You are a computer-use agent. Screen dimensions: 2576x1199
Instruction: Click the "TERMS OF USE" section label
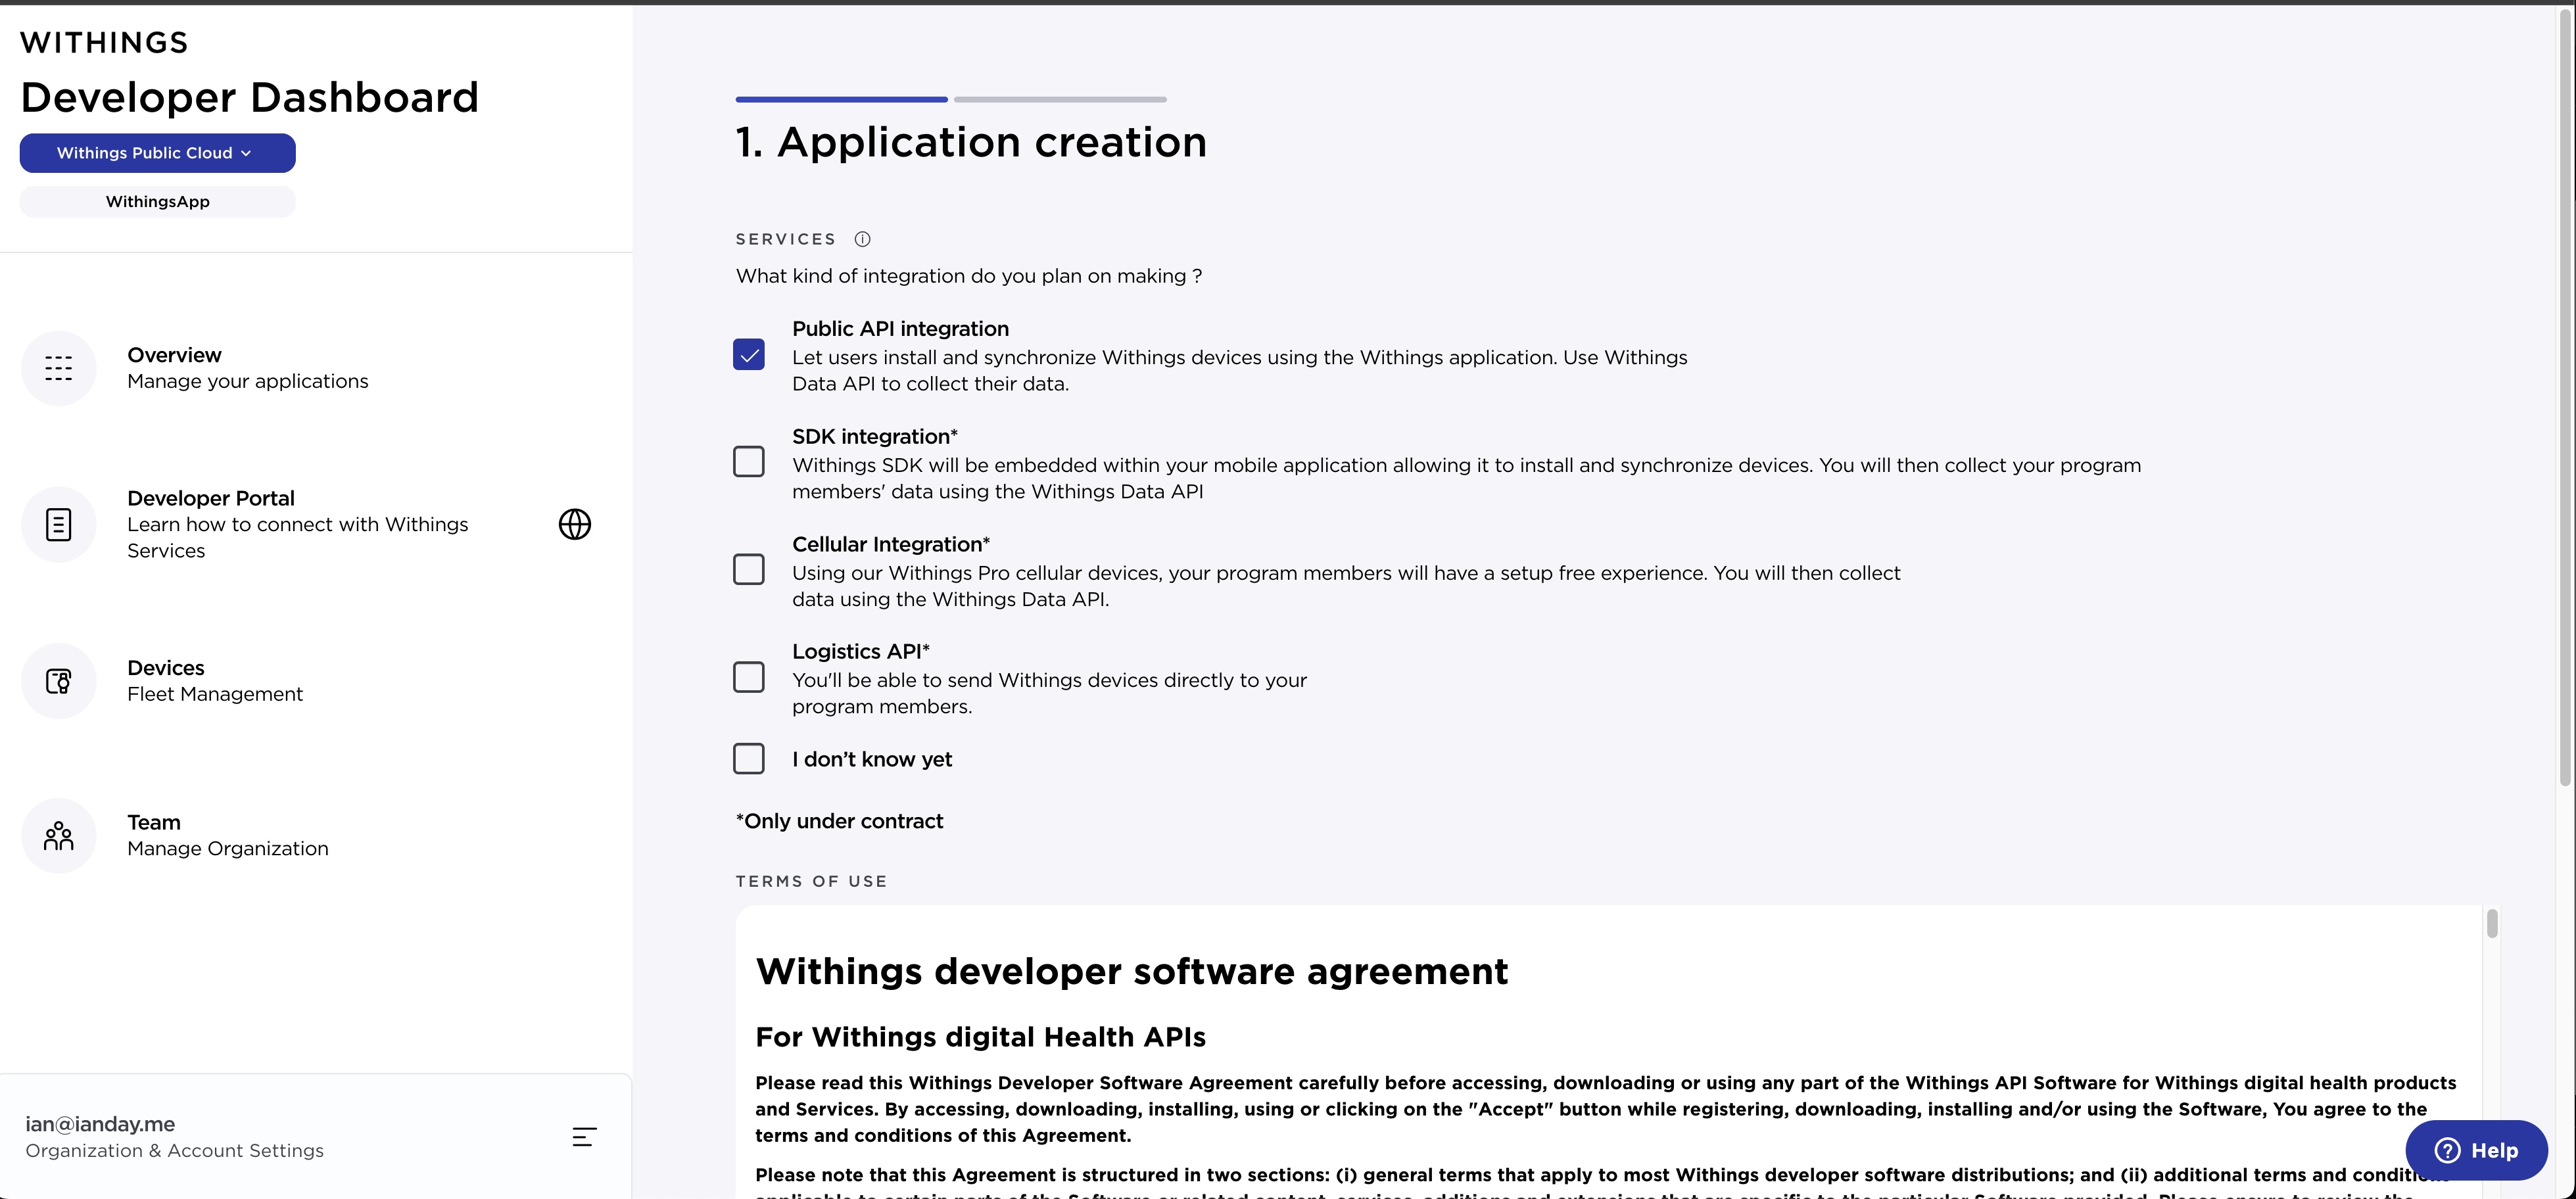811,881
